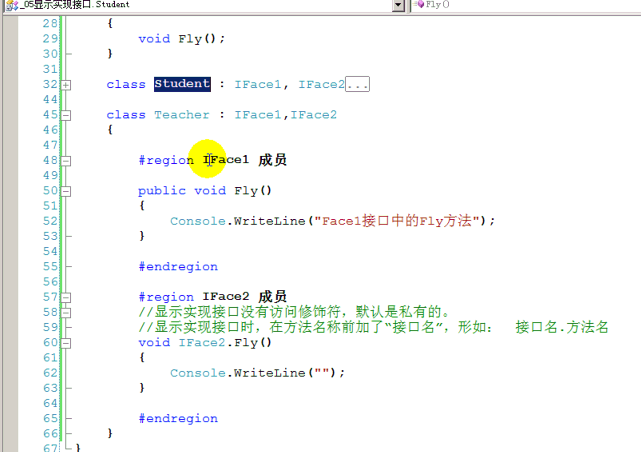Open the class navigation dropdown arrow

pyautogui.click(x=398, y=5)
